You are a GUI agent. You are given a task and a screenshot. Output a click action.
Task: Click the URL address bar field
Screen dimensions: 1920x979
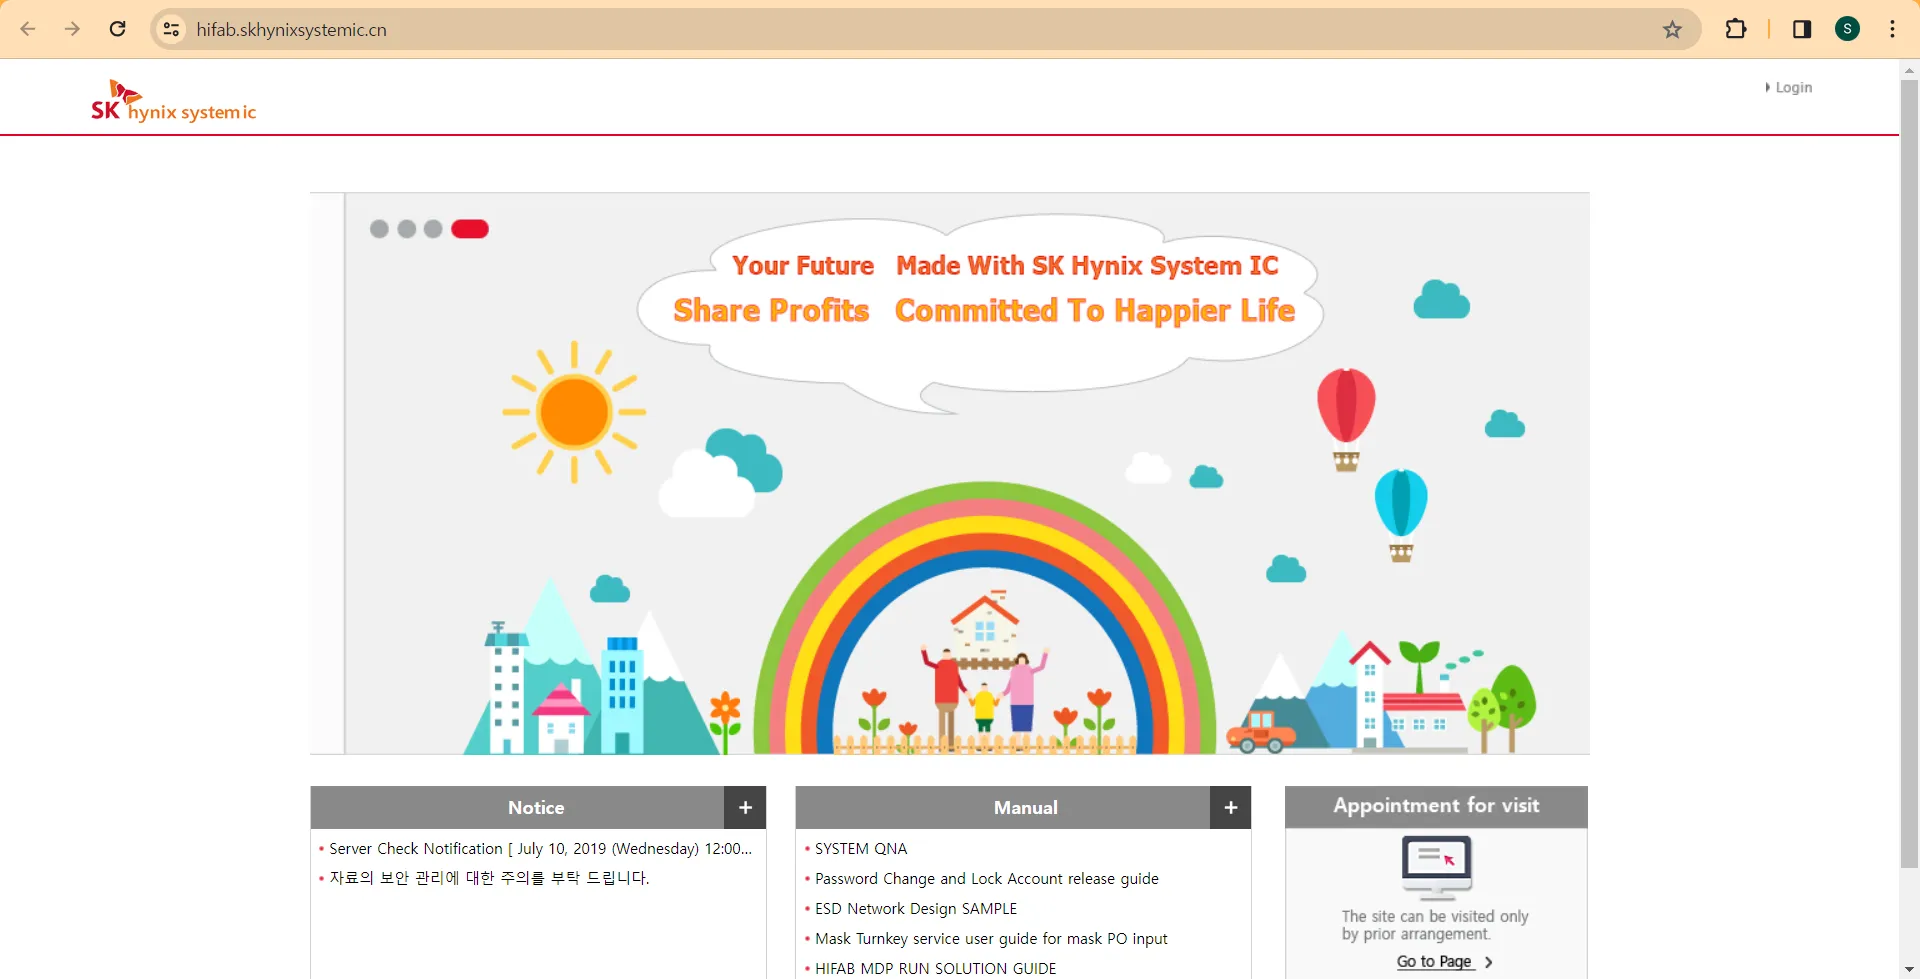click(900, 29)
